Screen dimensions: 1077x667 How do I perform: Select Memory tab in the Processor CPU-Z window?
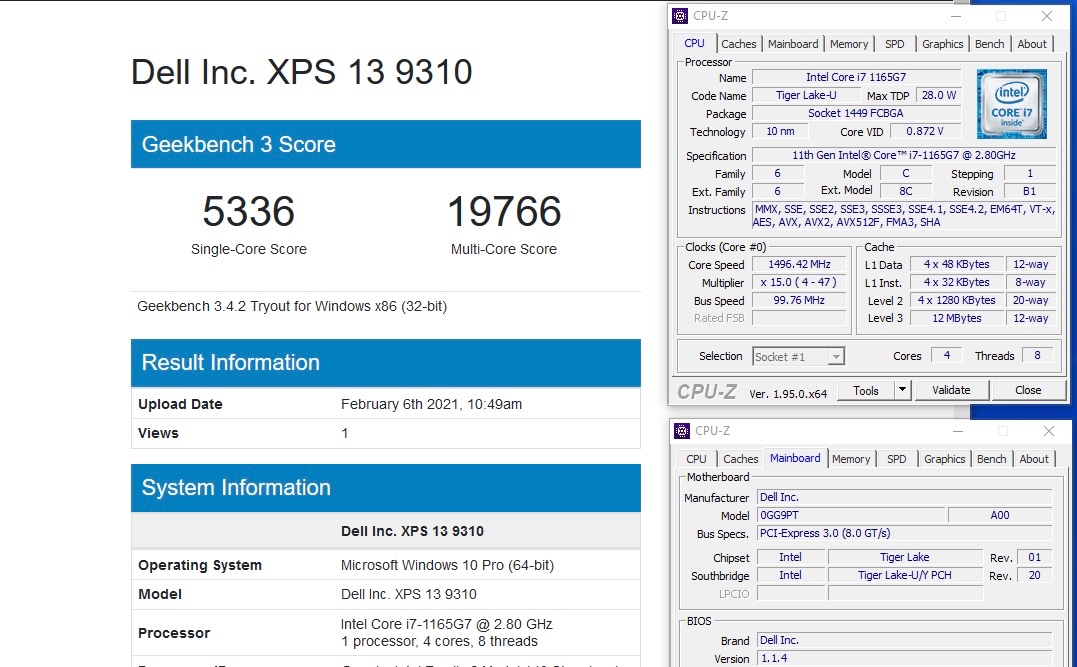pyautogui.click(x=849, y=44)
